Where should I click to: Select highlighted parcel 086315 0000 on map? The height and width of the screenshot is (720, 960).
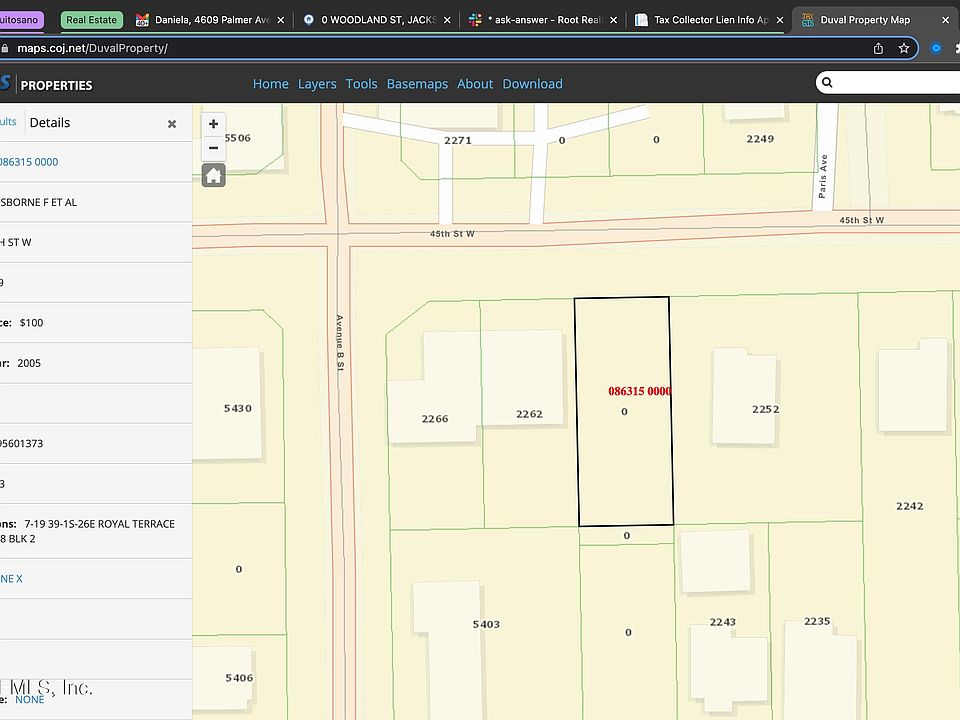624,411
